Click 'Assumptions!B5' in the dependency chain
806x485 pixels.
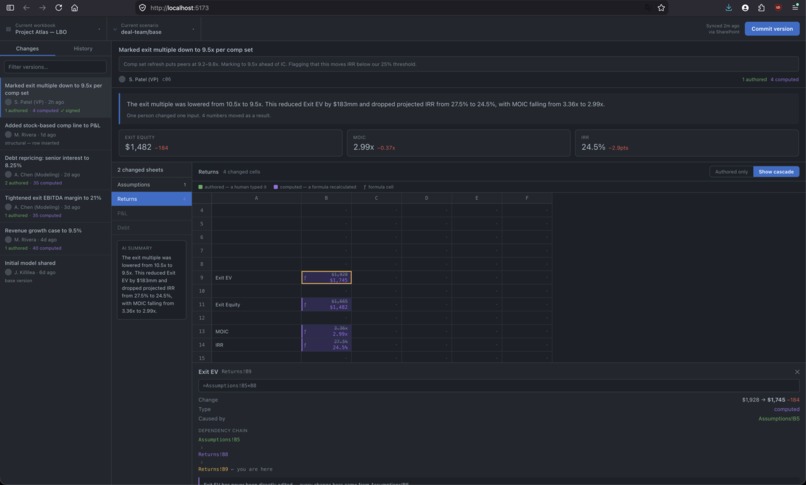(x=219, y=440)
